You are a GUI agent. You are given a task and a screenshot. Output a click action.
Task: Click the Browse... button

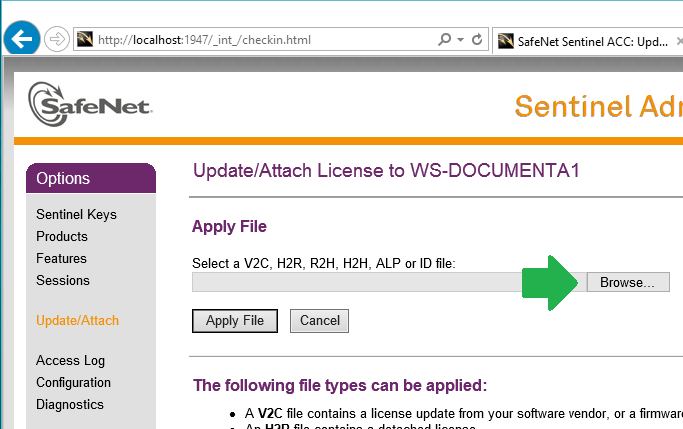tap(627, 282)
